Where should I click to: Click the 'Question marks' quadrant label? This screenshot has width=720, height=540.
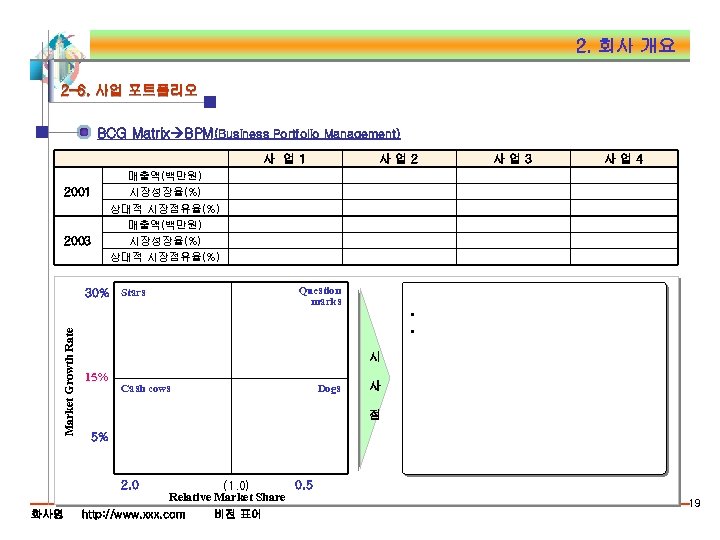point(321,296)
